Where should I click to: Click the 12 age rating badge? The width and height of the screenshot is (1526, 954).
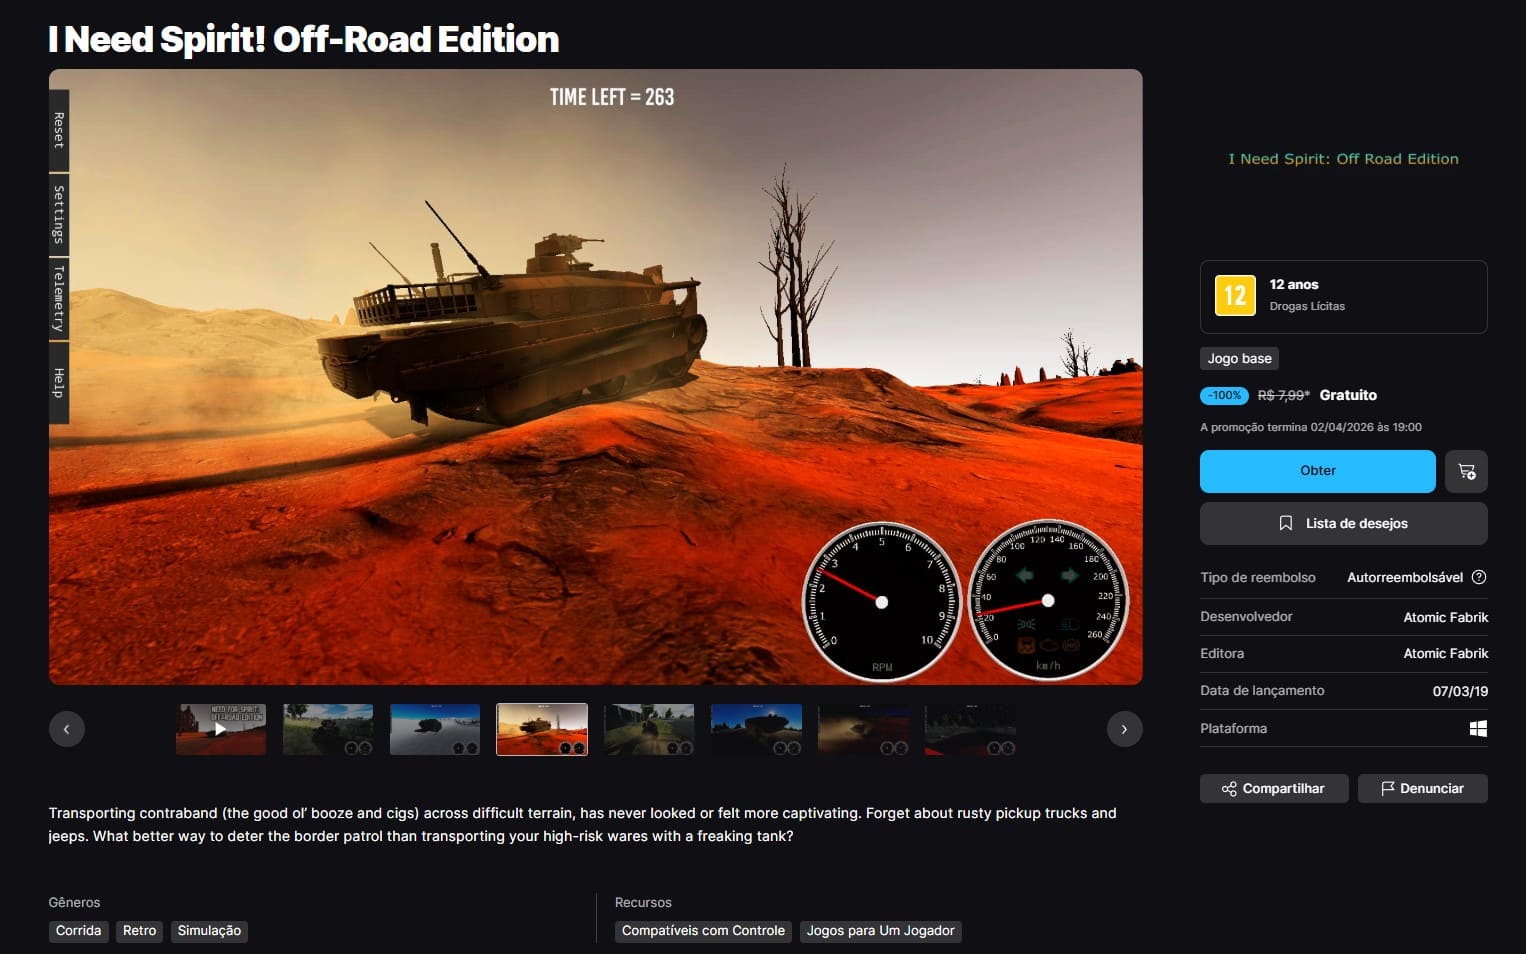1235,296
